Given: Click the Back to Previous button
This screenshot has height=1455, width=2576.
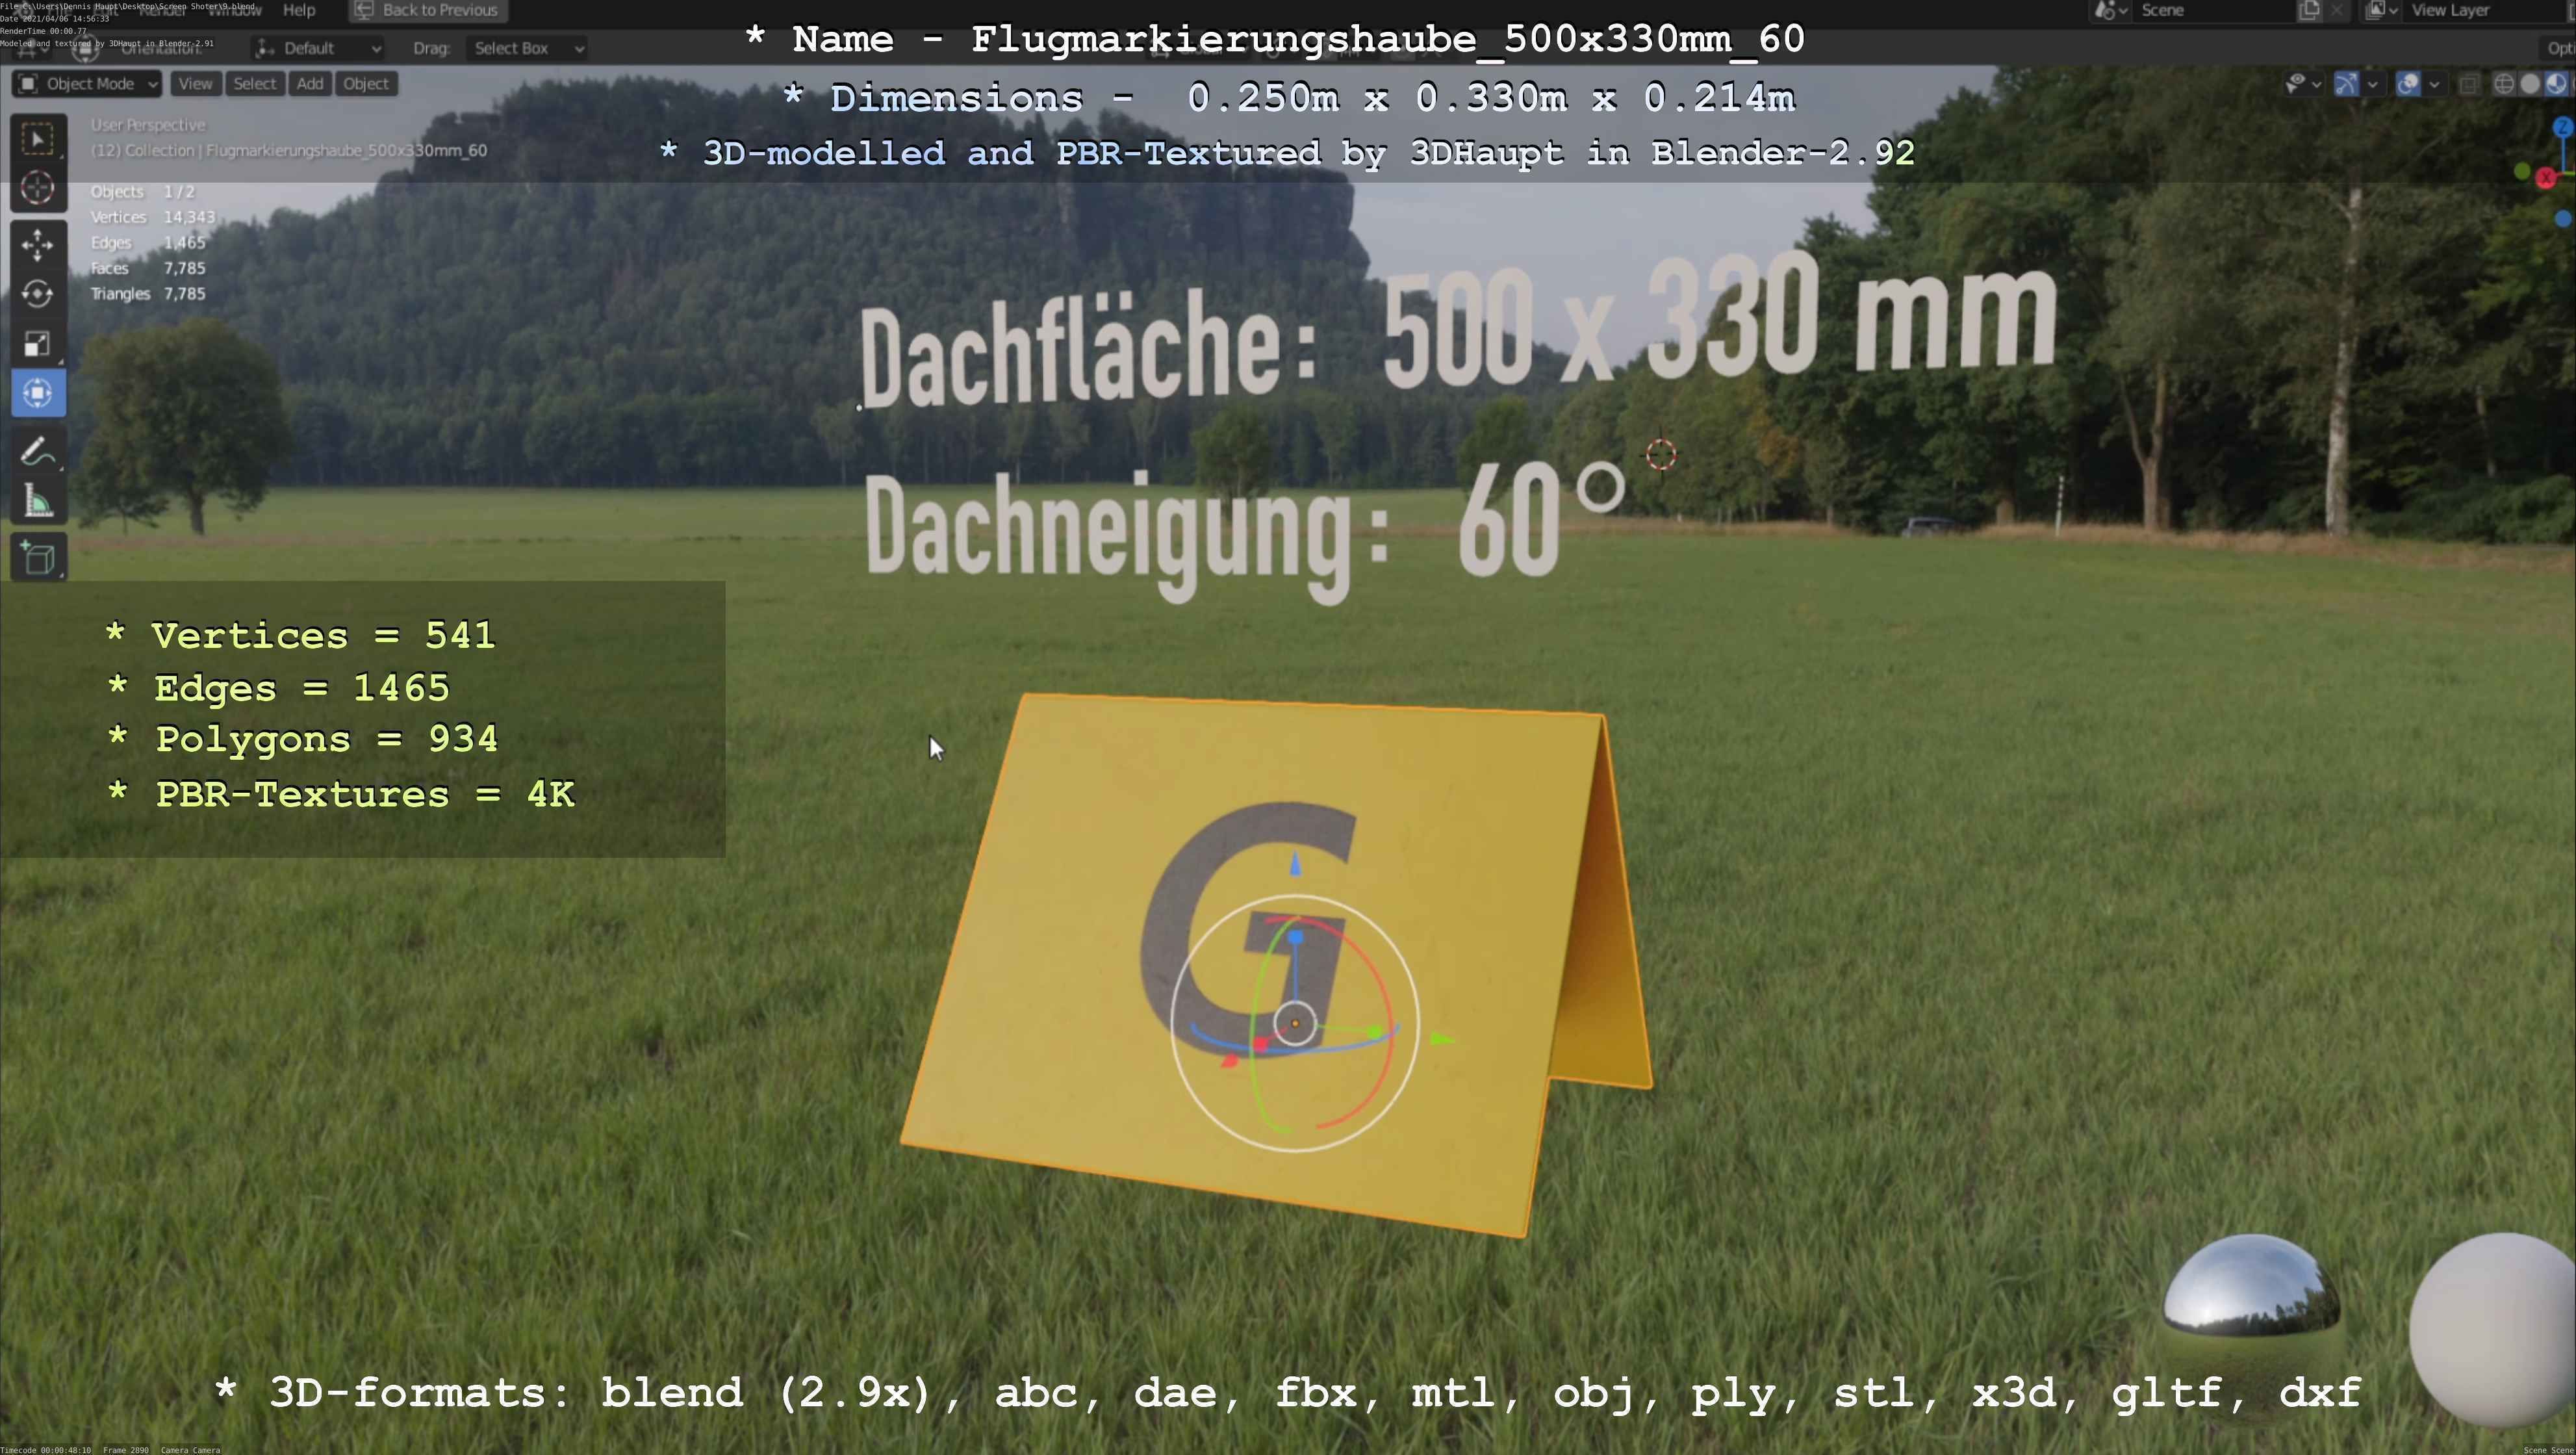Looking at the screenshot, I should point(427,10).
